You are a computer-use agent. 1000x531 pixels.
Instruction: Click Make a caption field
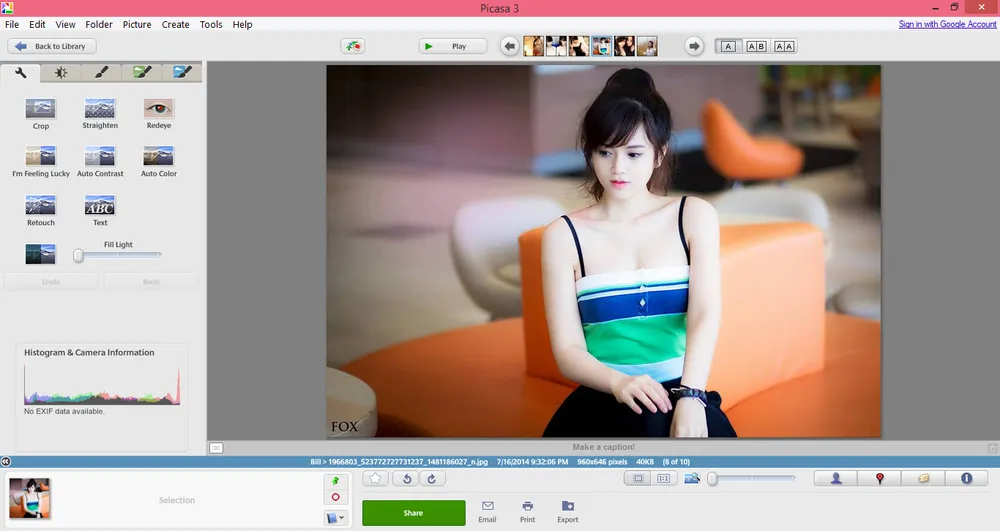(603, 447)
